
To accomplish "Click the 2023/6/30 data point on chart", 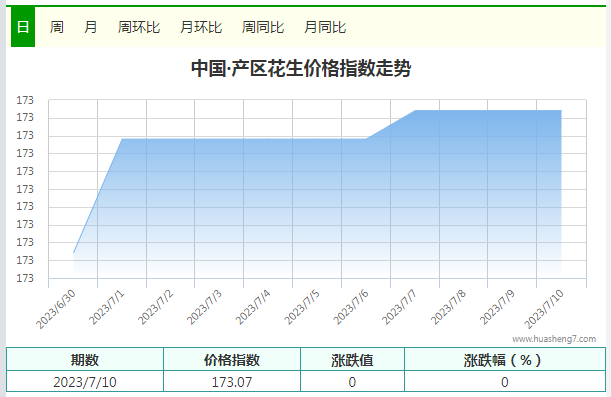I will 73,253.
